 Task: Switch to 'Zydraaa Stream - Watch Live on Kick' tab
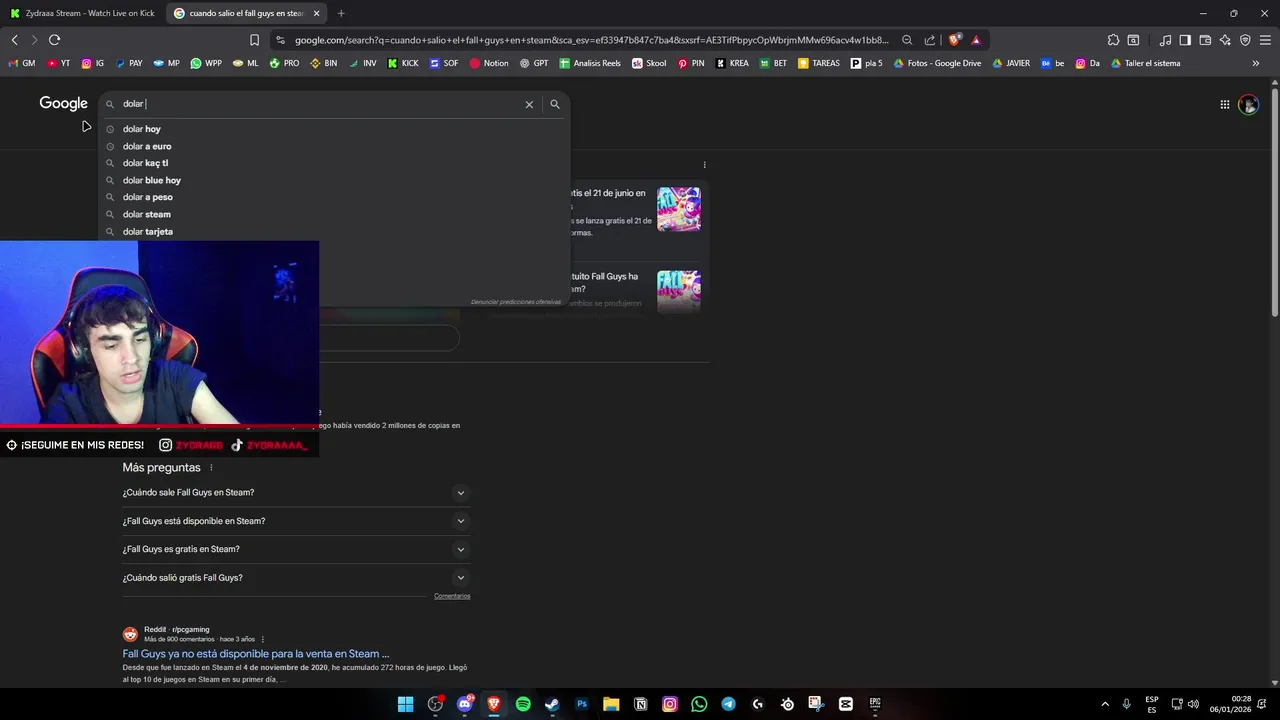point(82,13)
